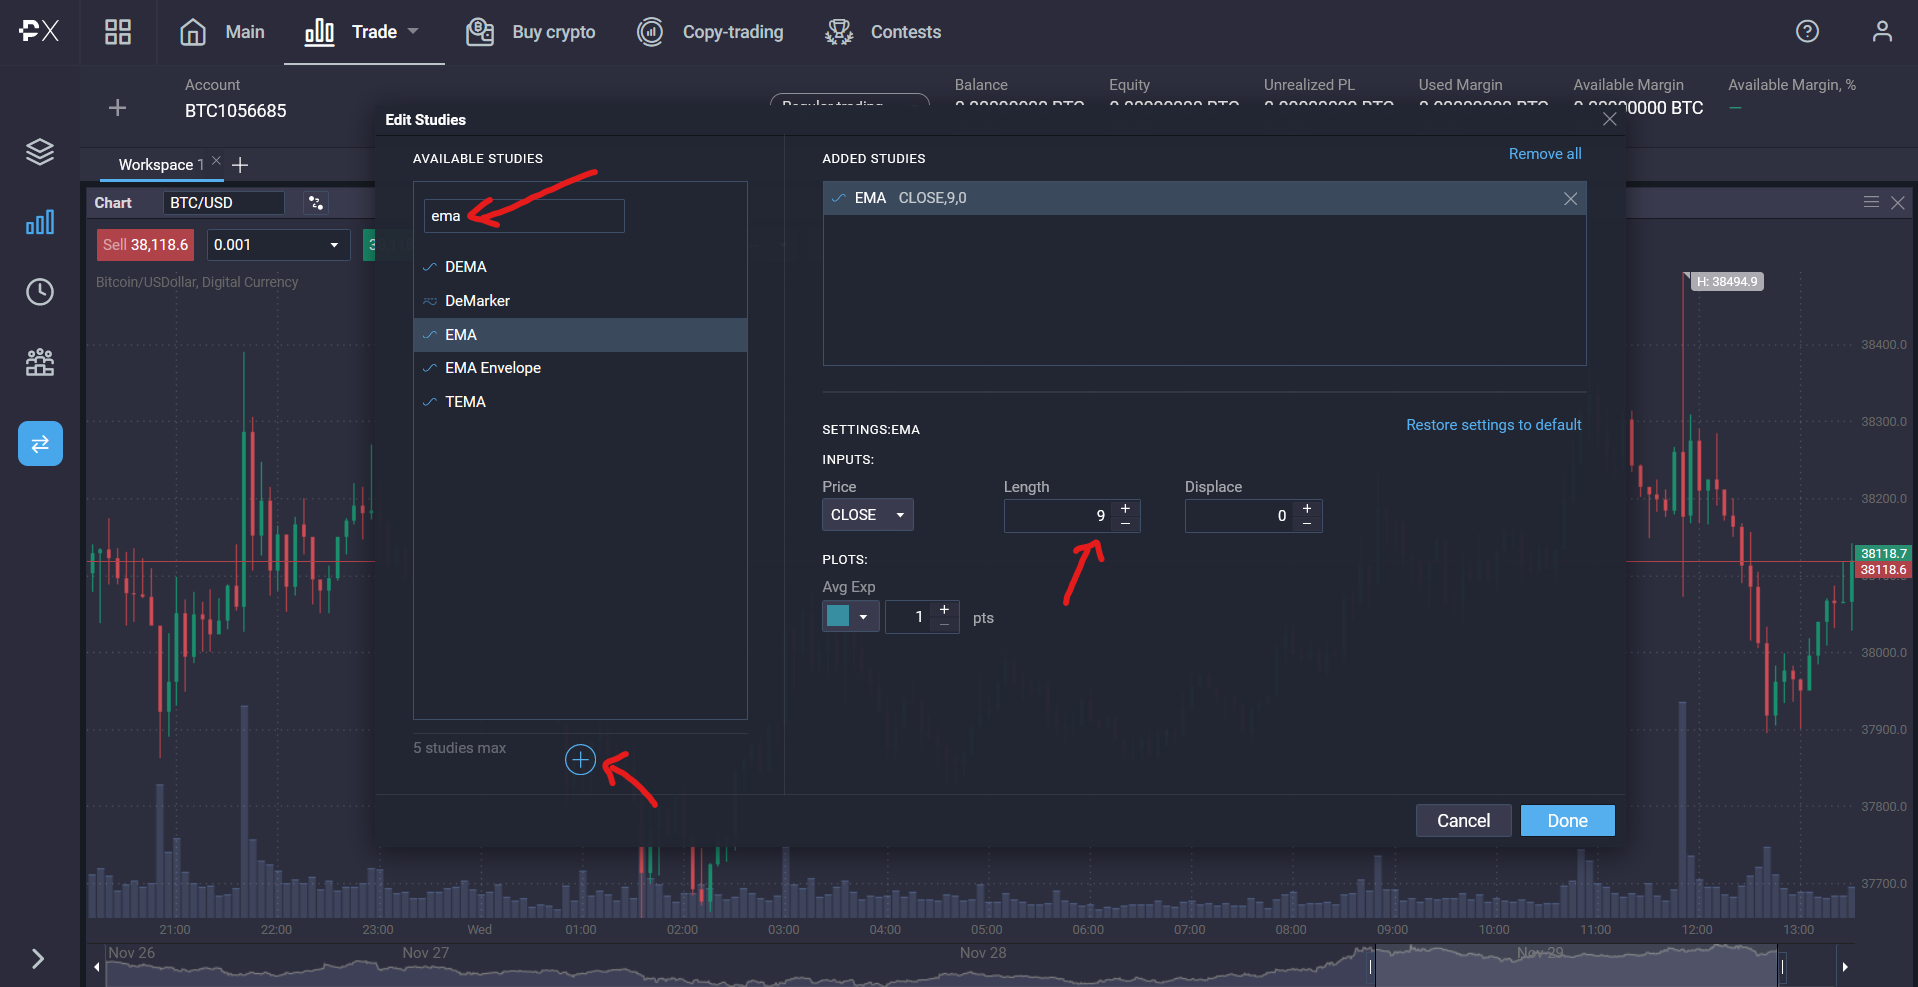Click the Avg Exp teal color swatch

(838, 616)
